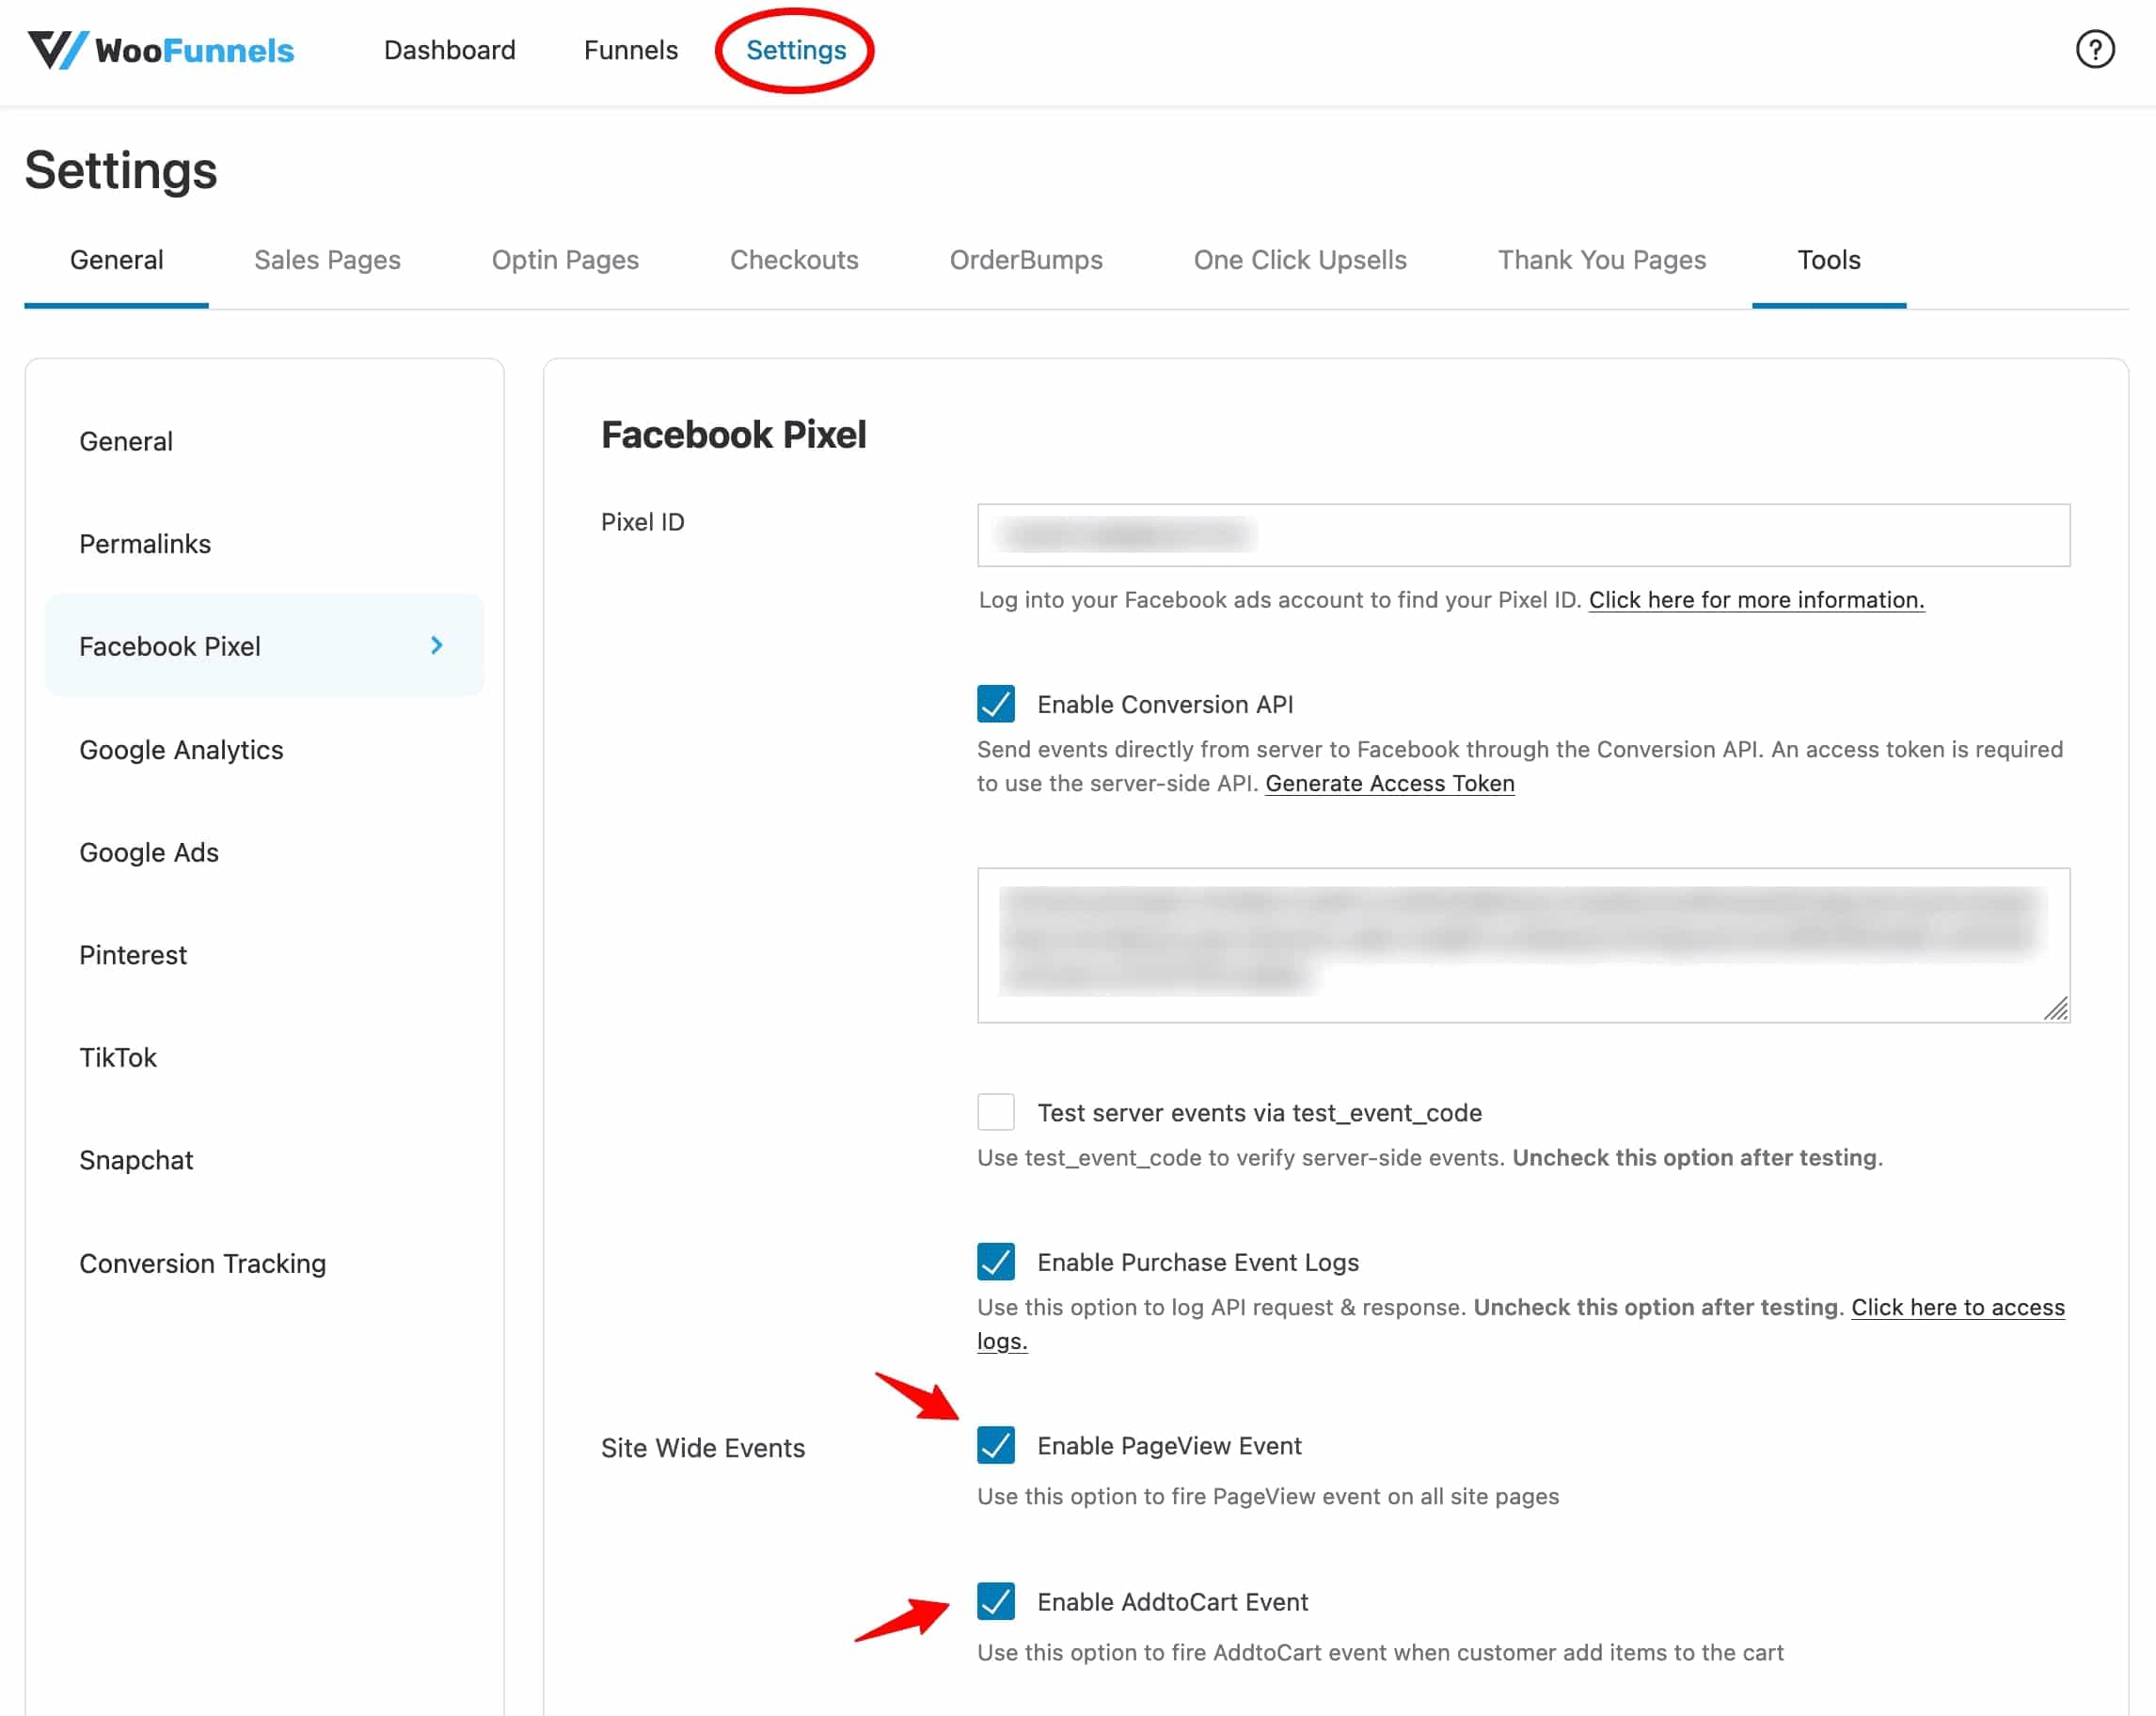This screenshot has width=2156, height=1716.
Task: Expand Permalinks sidebar section
Action: pyautogui.click(x=145, y=543)
